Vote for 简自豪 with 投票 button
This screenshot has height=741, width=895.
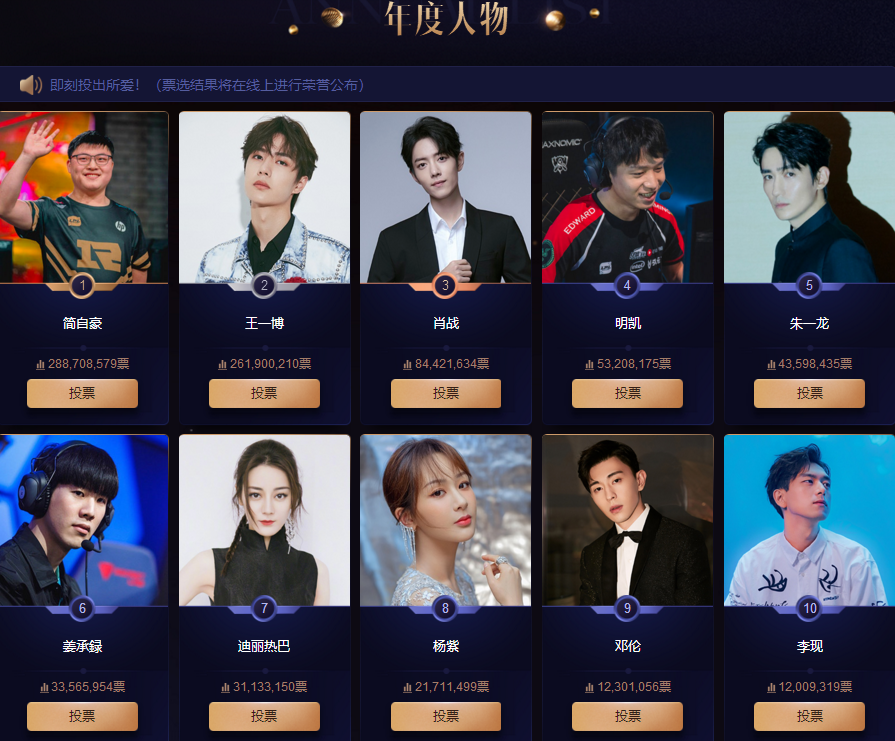[82, 393]
